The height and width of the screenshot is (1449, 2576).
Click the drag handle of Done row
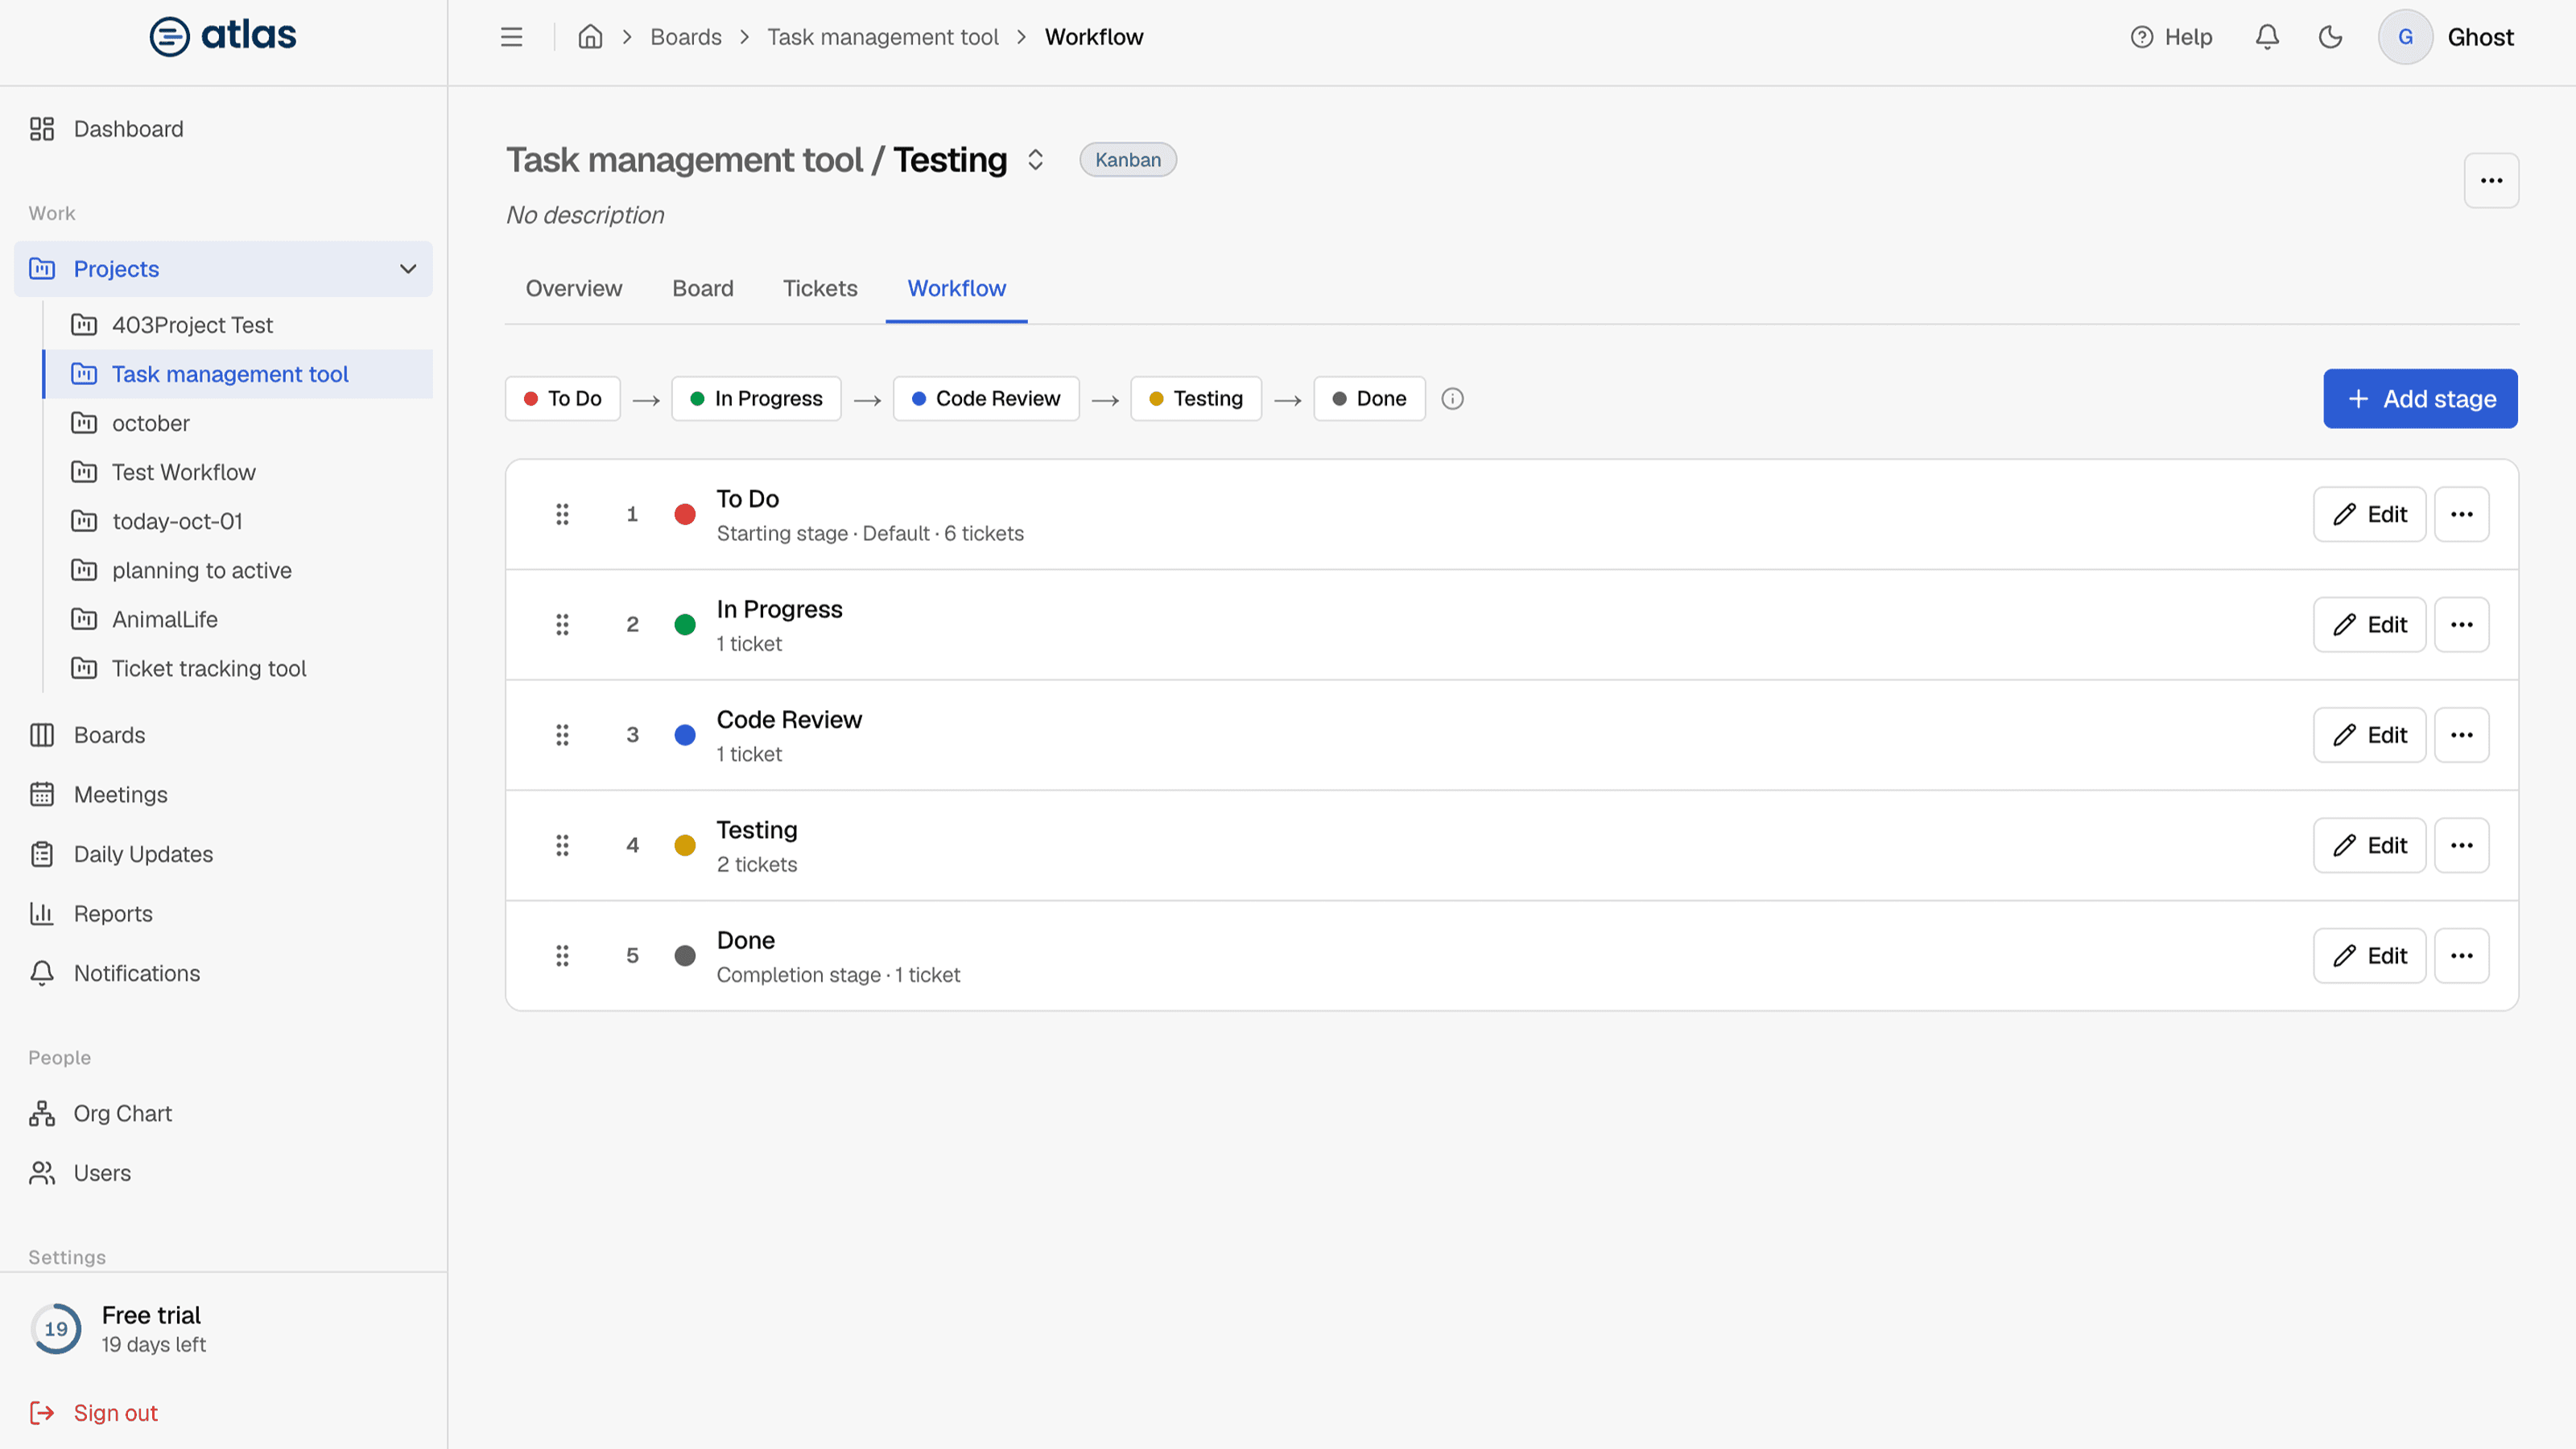click(x=562, y=956)
